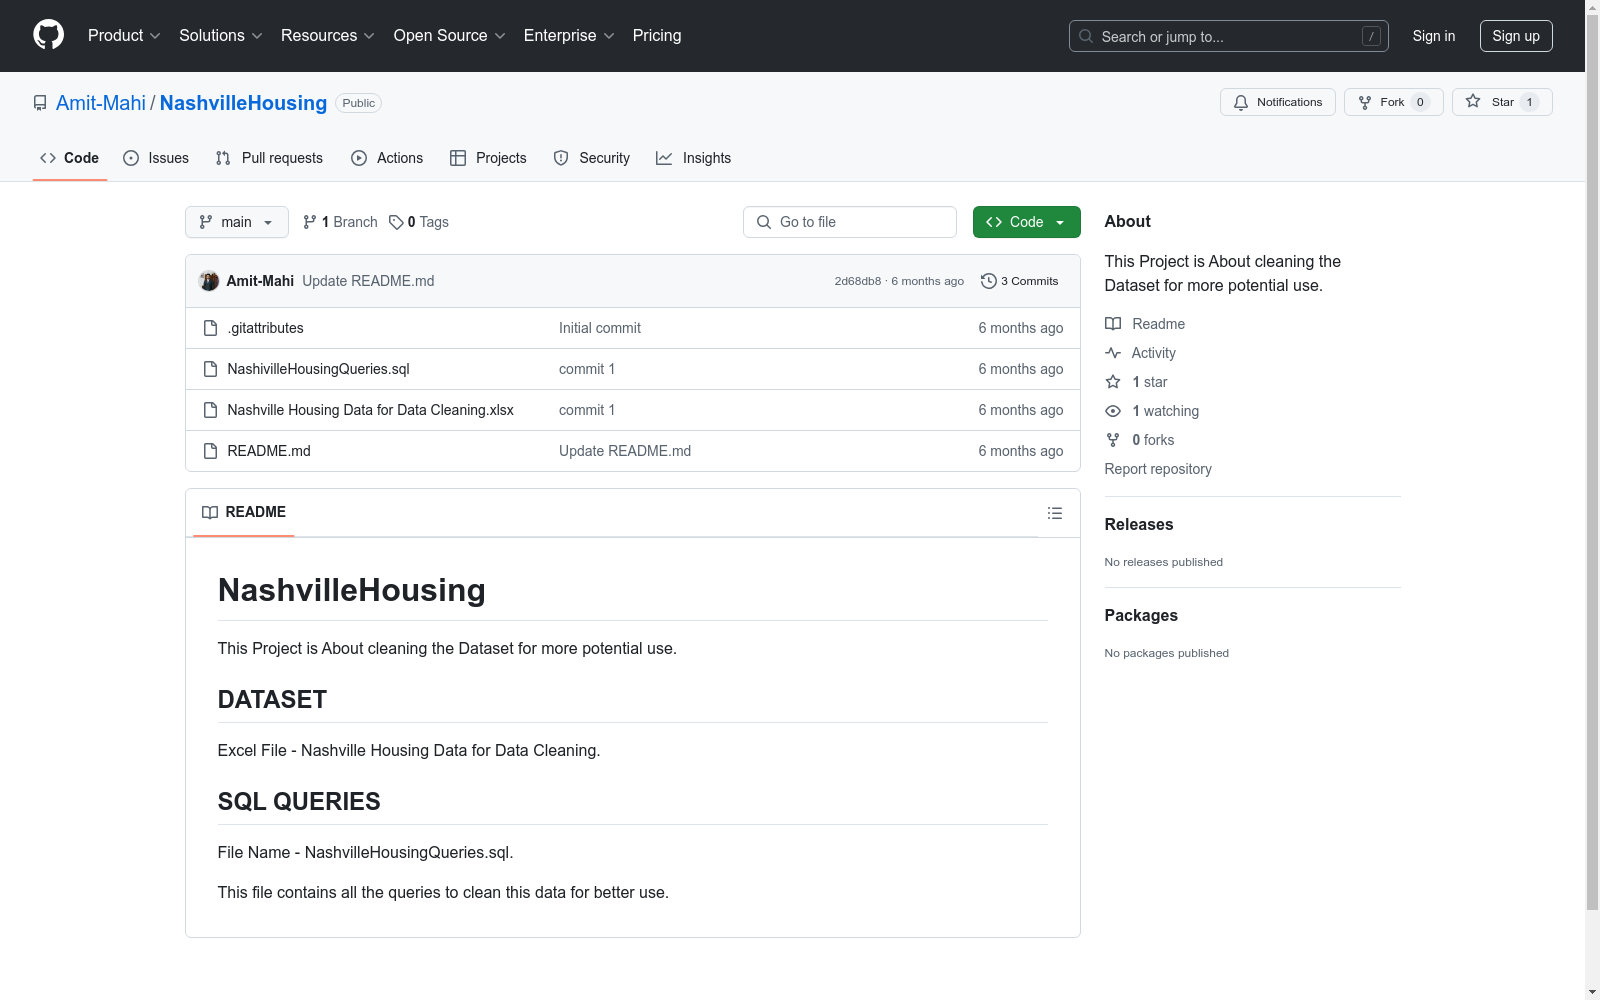
Task: Open the Amit-Mahi owner profile link
Action: (x=101, y=103)
